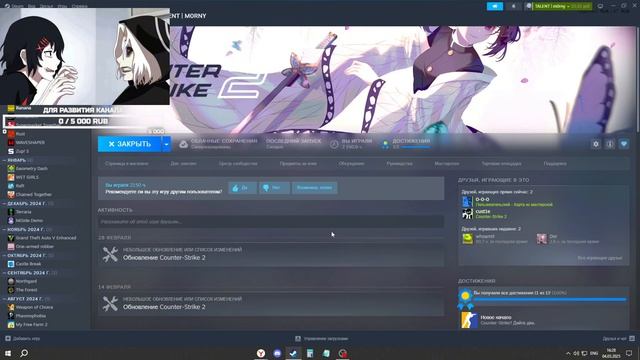
Task: Click the donation goal bar 0 / 5 000 RUB
Action: point(83,121)
